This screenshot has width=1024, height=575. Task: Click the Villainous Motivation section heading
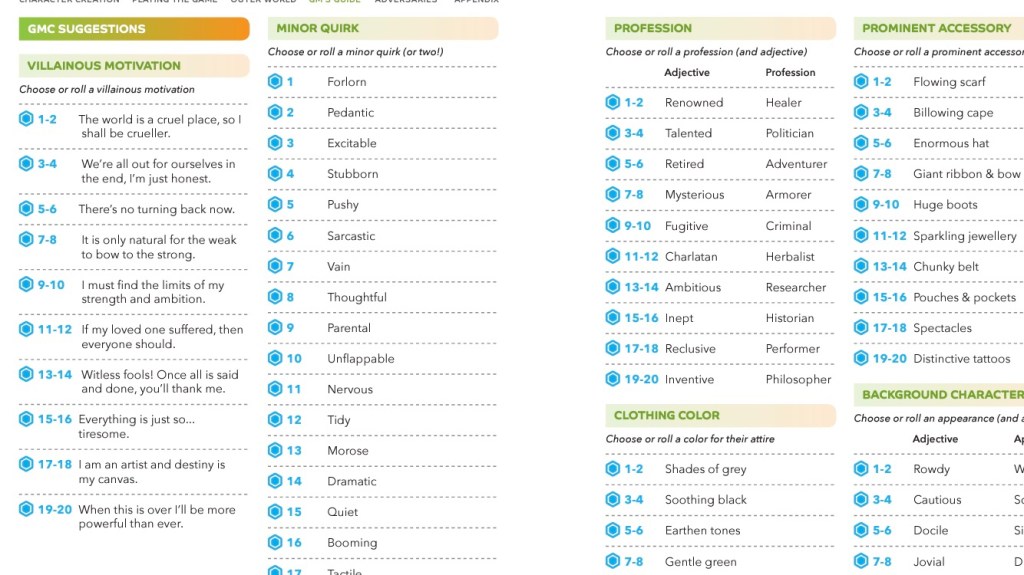coord(104,66)
